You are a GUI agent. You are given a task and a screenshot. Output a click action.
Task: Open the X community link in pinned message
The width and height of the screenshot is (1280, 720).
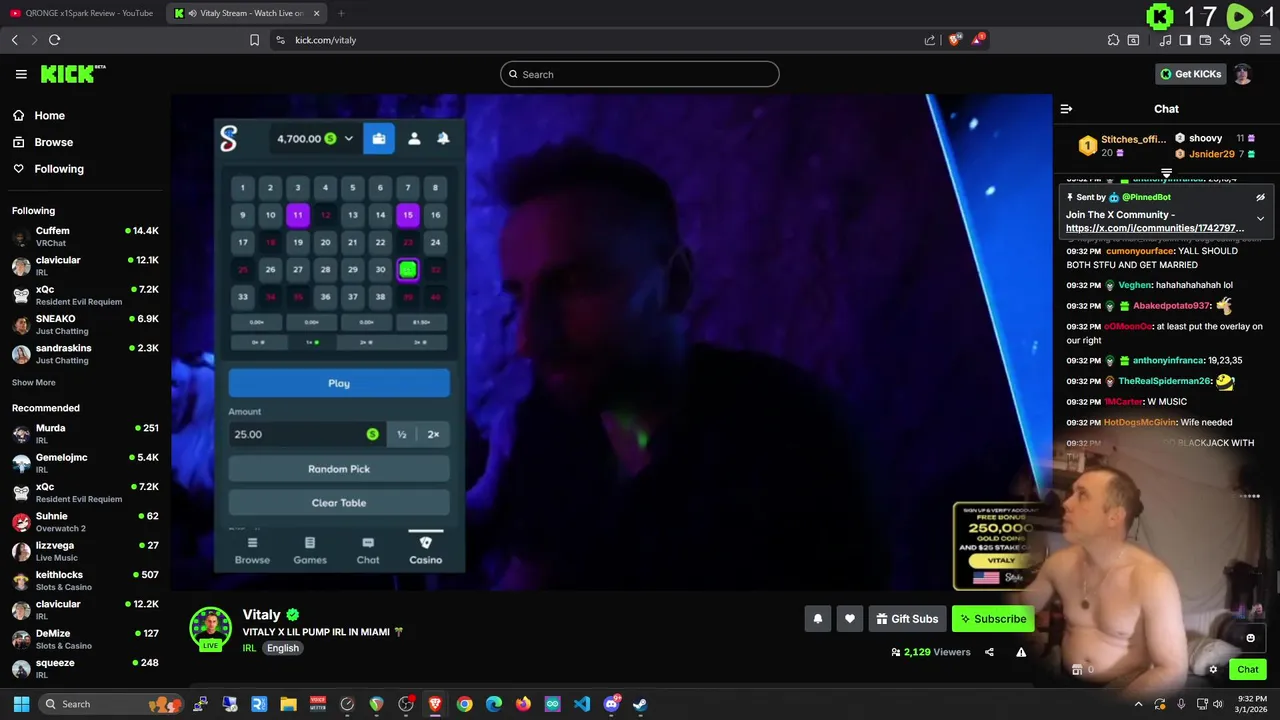(x=1155, y=228)
